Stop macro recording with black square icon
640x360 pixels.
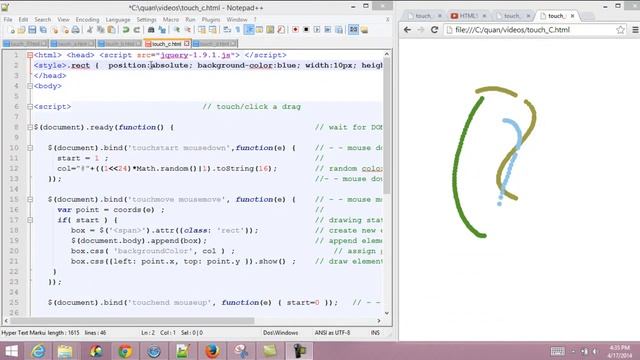(x=306, y=30)
